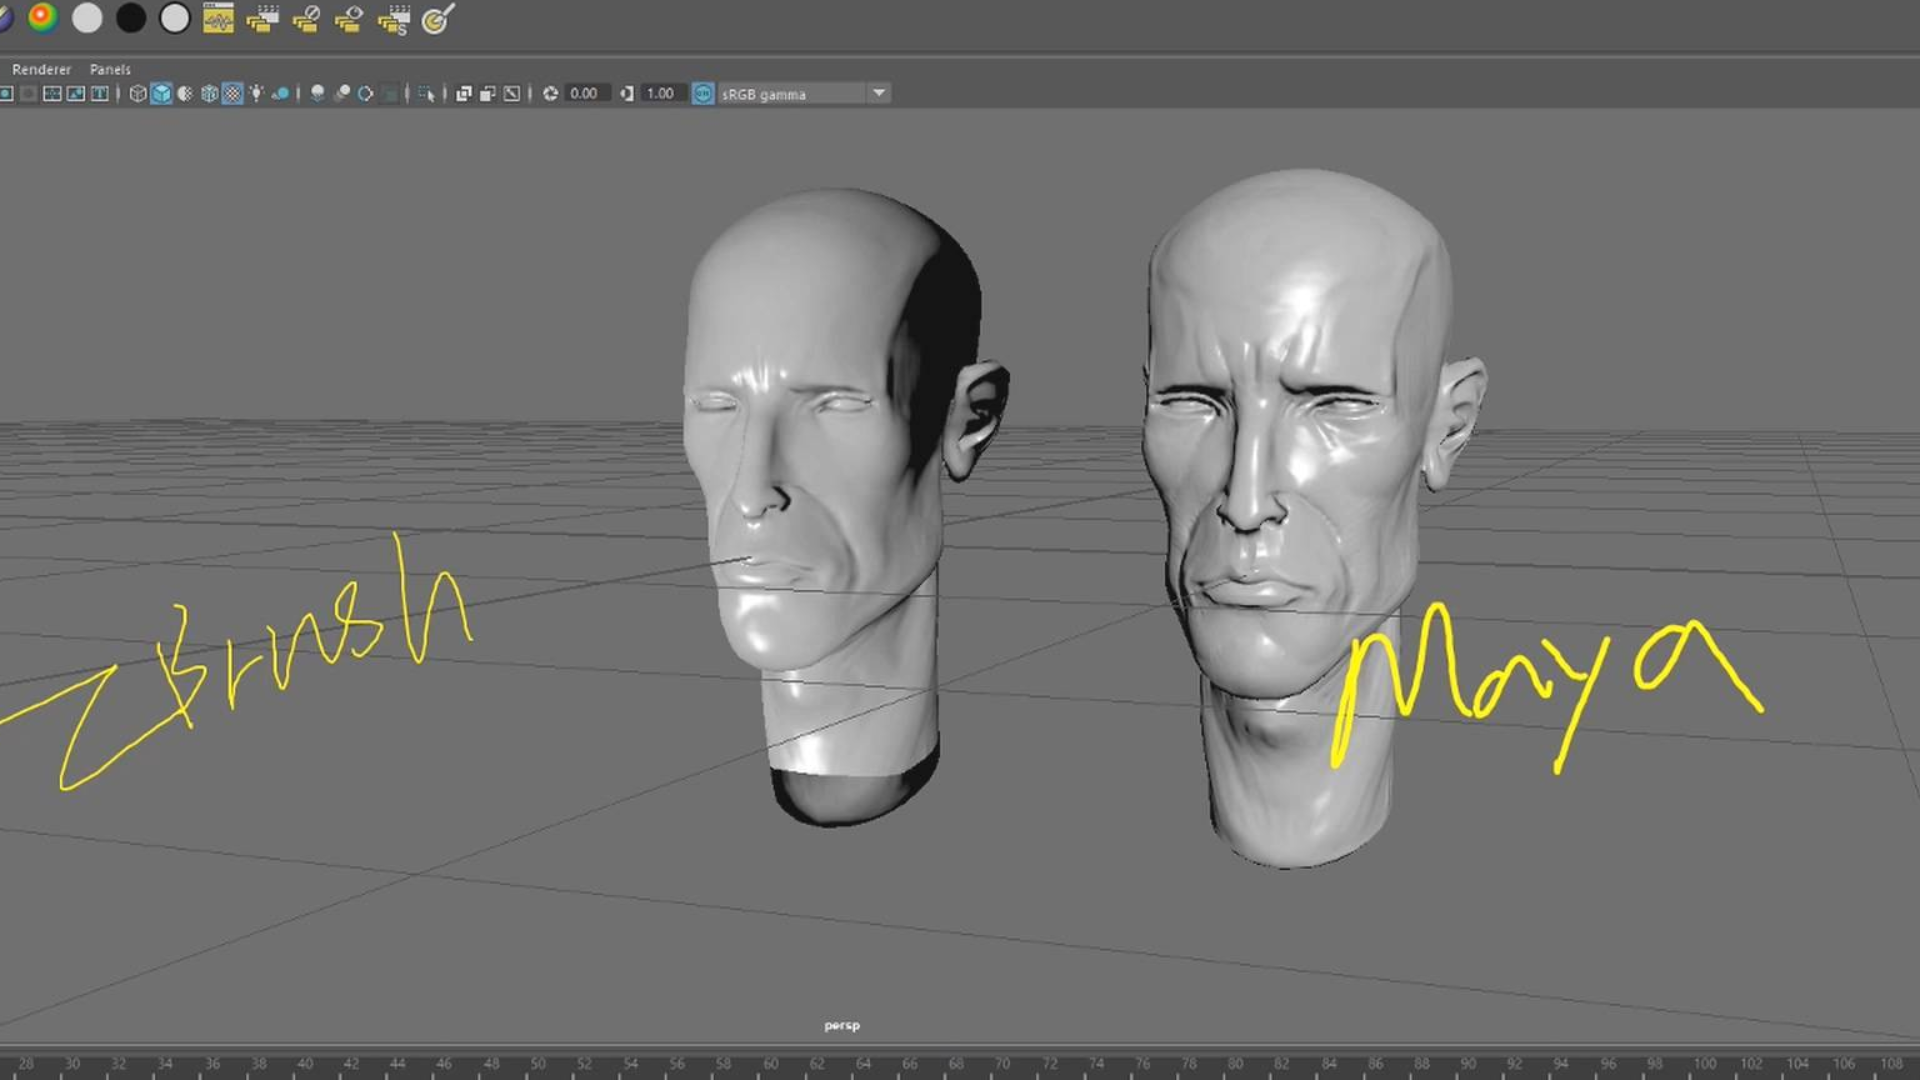The width and height of the screenshot is (1920, 1080).
Task: Open the Renderer menu
Action: point(41,69)
